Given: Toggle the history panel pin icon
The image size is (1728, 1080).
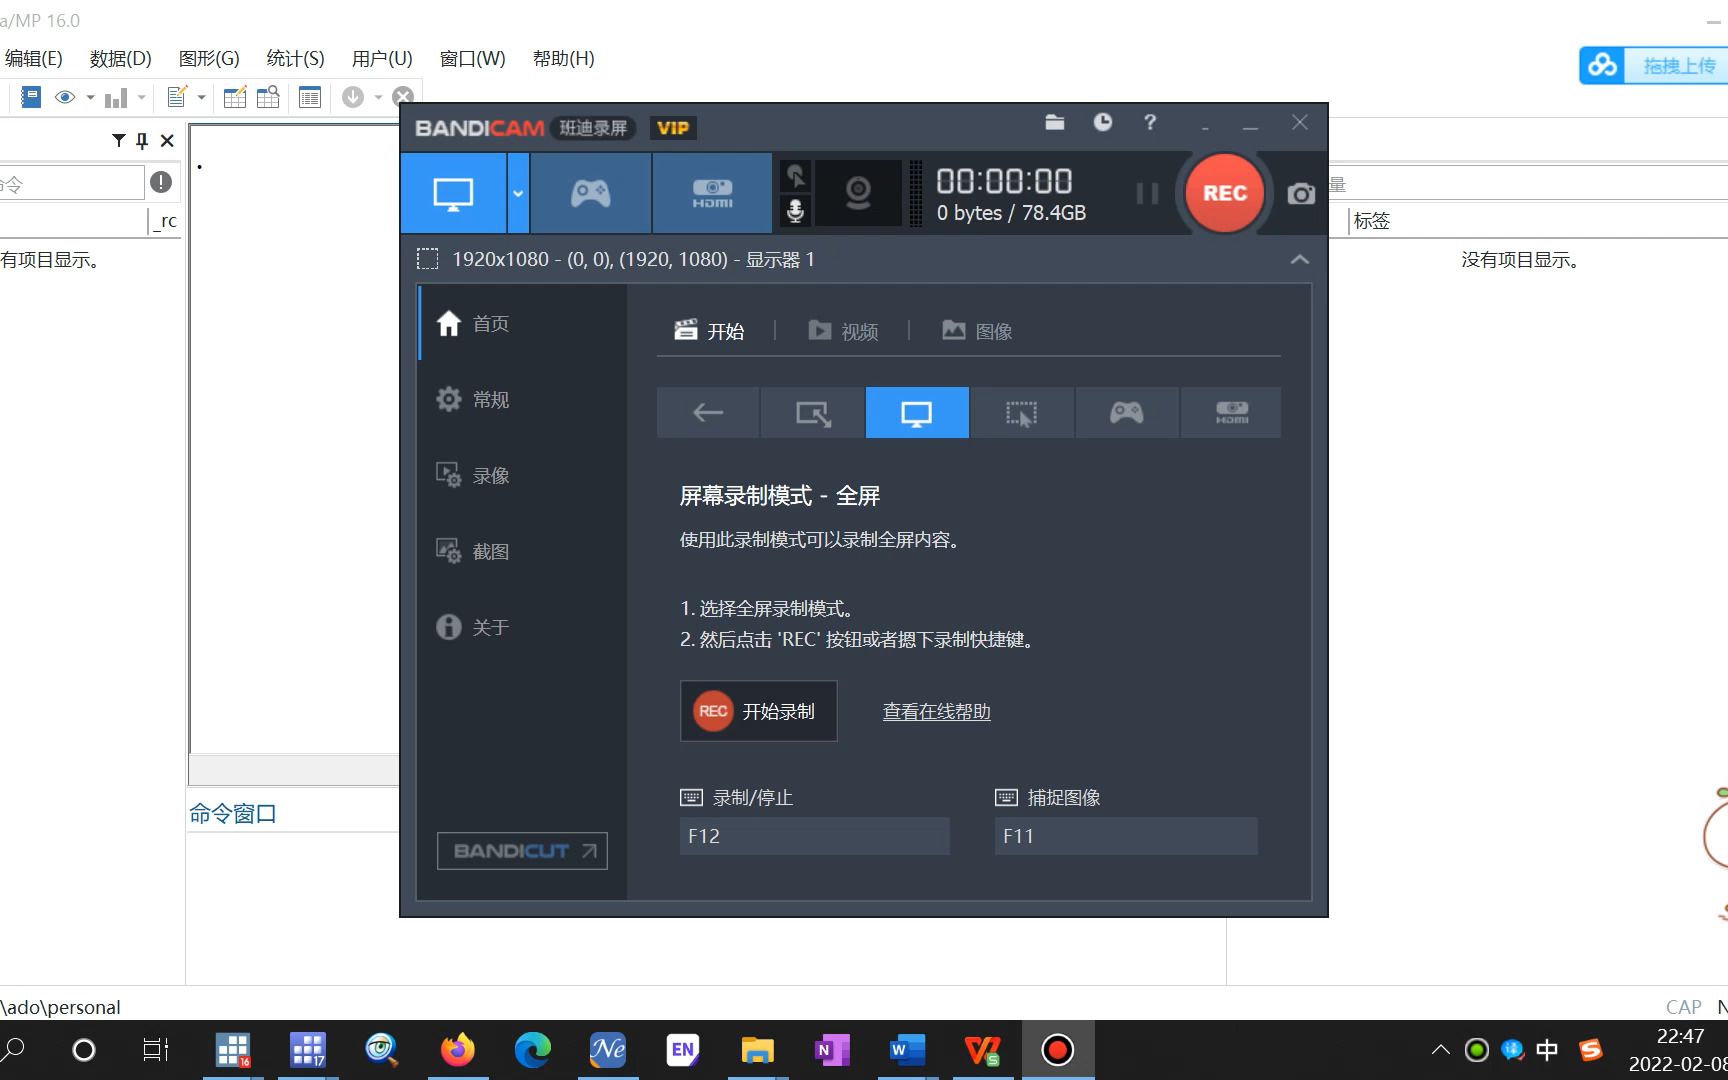Looking at the screenshot, I should [x=142, y=140].
